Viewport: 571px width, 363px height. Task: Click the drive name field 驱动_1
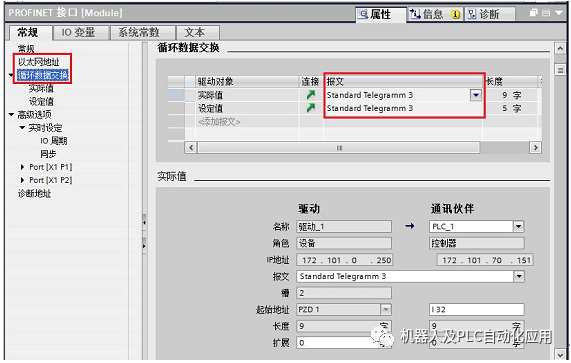tap(344, 226)
